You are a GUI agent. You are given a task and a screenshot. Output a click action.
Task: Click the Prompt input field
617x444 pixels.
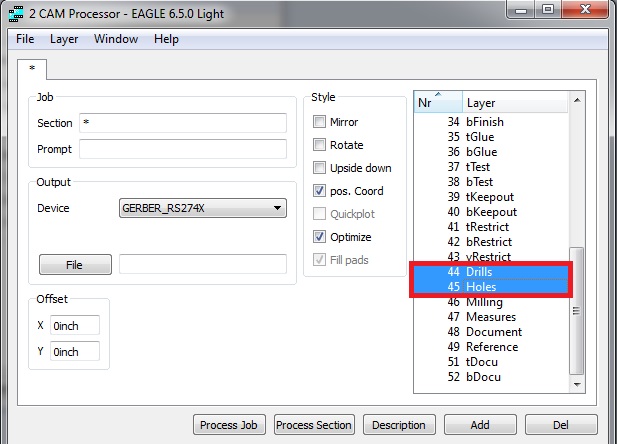click(x=182, y=149)
